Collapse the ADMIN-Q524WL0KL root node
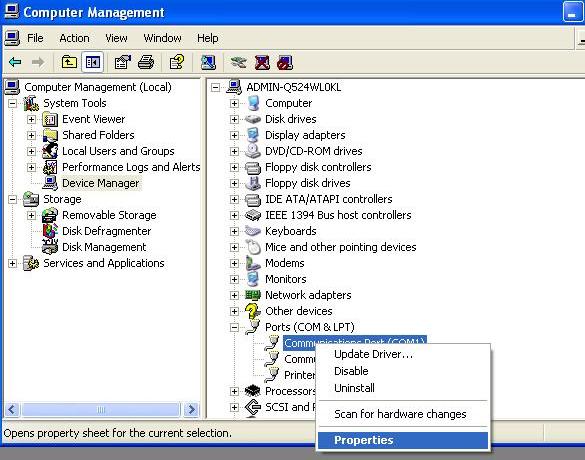This screenshot has width=585, height=460. pos(215,88)
